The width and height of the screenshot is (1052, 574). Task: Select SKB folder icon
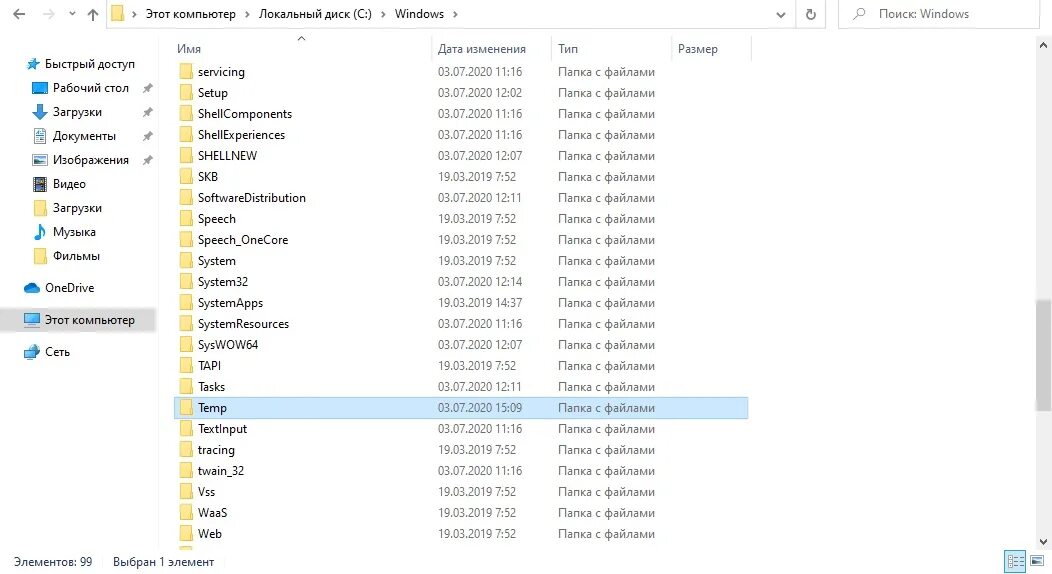pos(186,177)
